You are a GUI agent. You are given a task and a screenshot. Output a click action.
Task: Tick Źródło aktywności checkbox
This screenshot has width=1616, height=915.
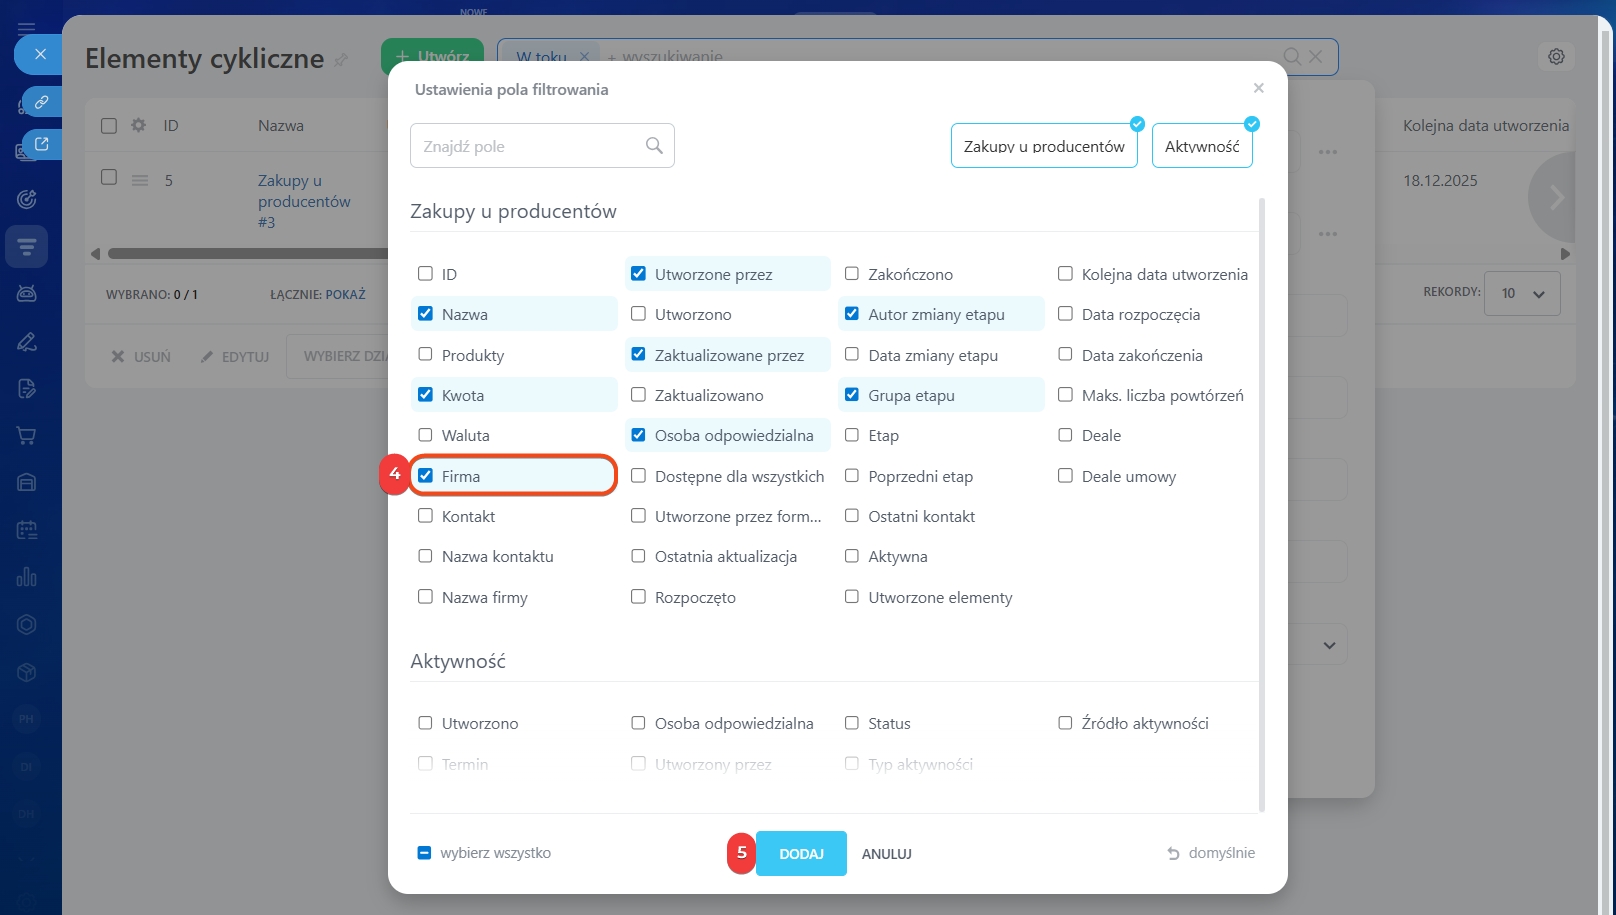tap(1065, 723)
